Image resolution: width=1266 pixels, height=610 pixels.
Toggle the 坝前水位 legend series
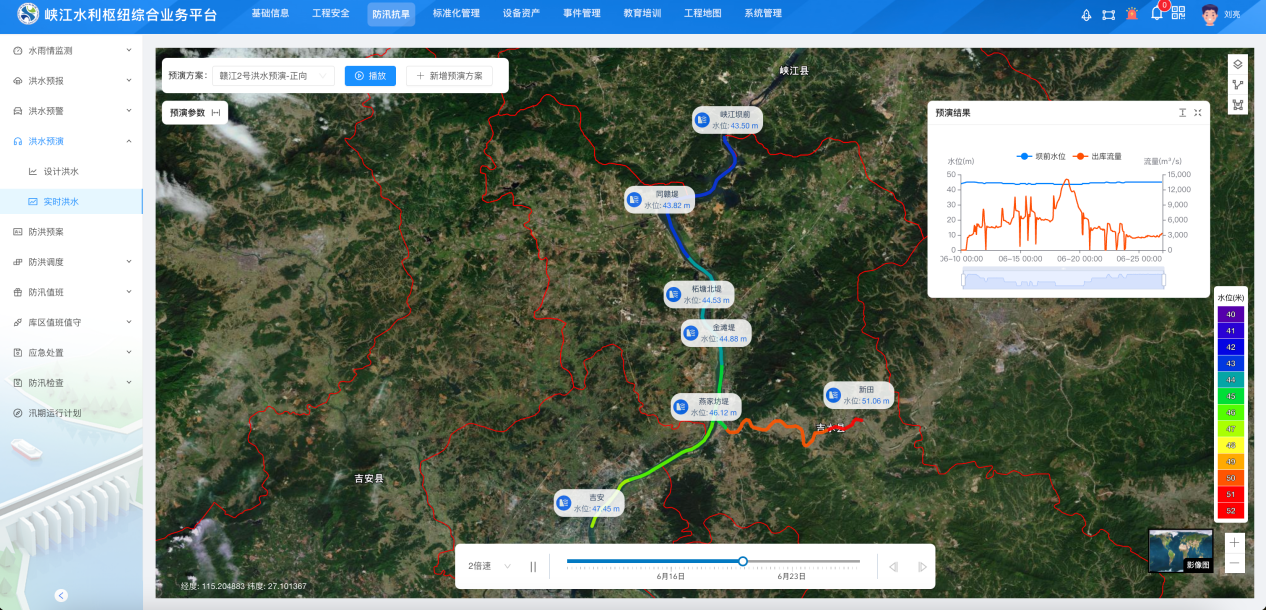point(1041,157)
